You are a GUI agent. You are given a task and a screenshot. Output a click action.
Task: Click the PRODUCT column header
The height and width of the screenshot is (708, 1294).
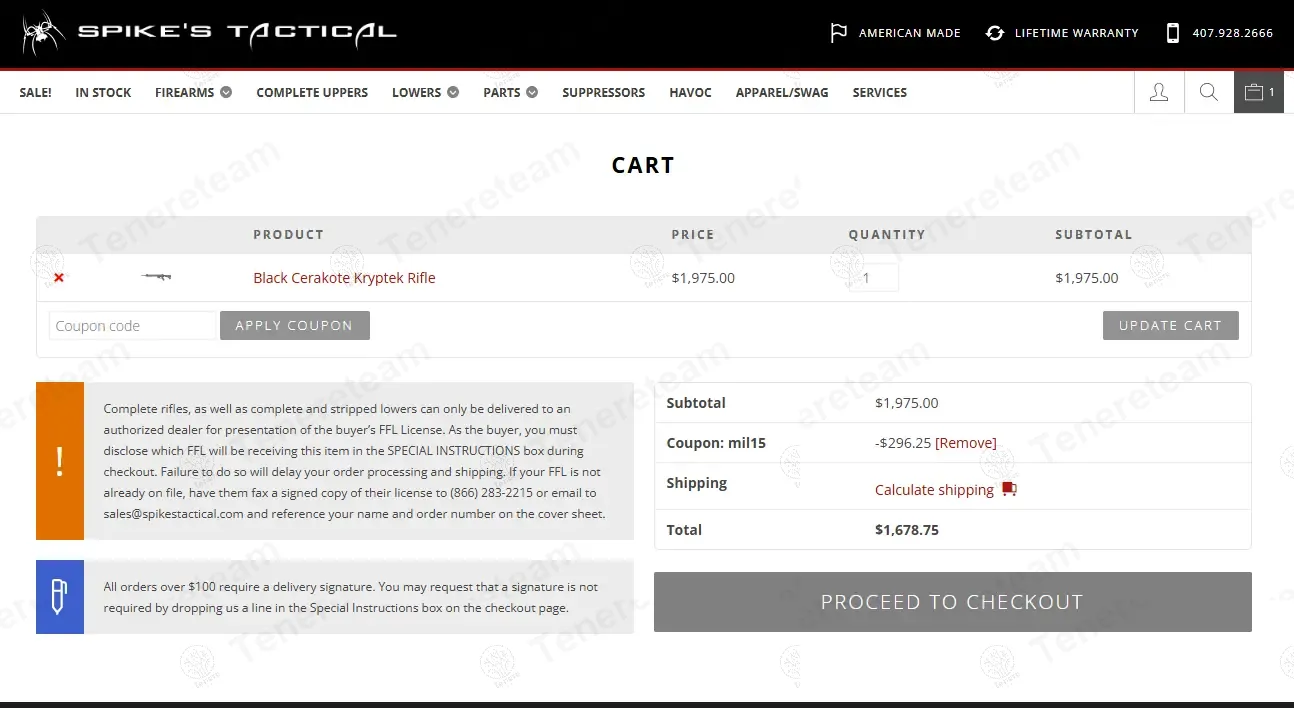(x=289, y=235)
